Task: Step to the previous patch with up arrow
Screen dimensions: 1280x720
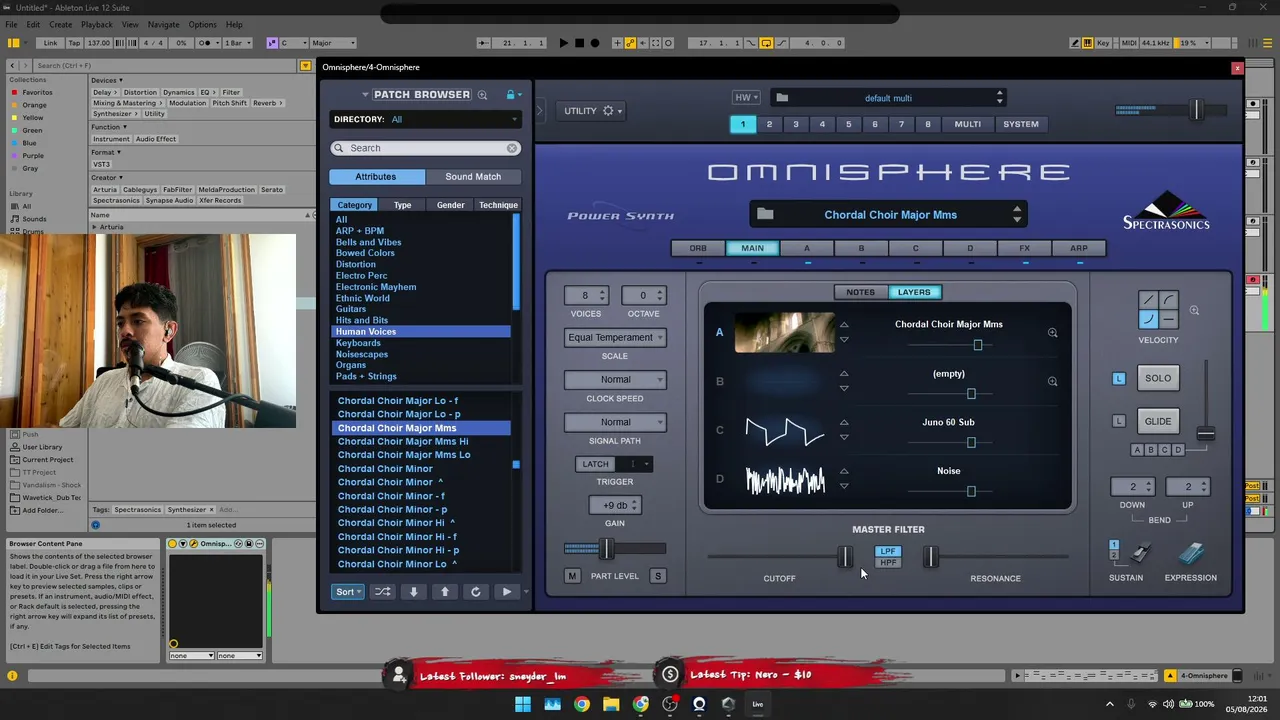Action: pyautogui.click(x=445, y=591)
